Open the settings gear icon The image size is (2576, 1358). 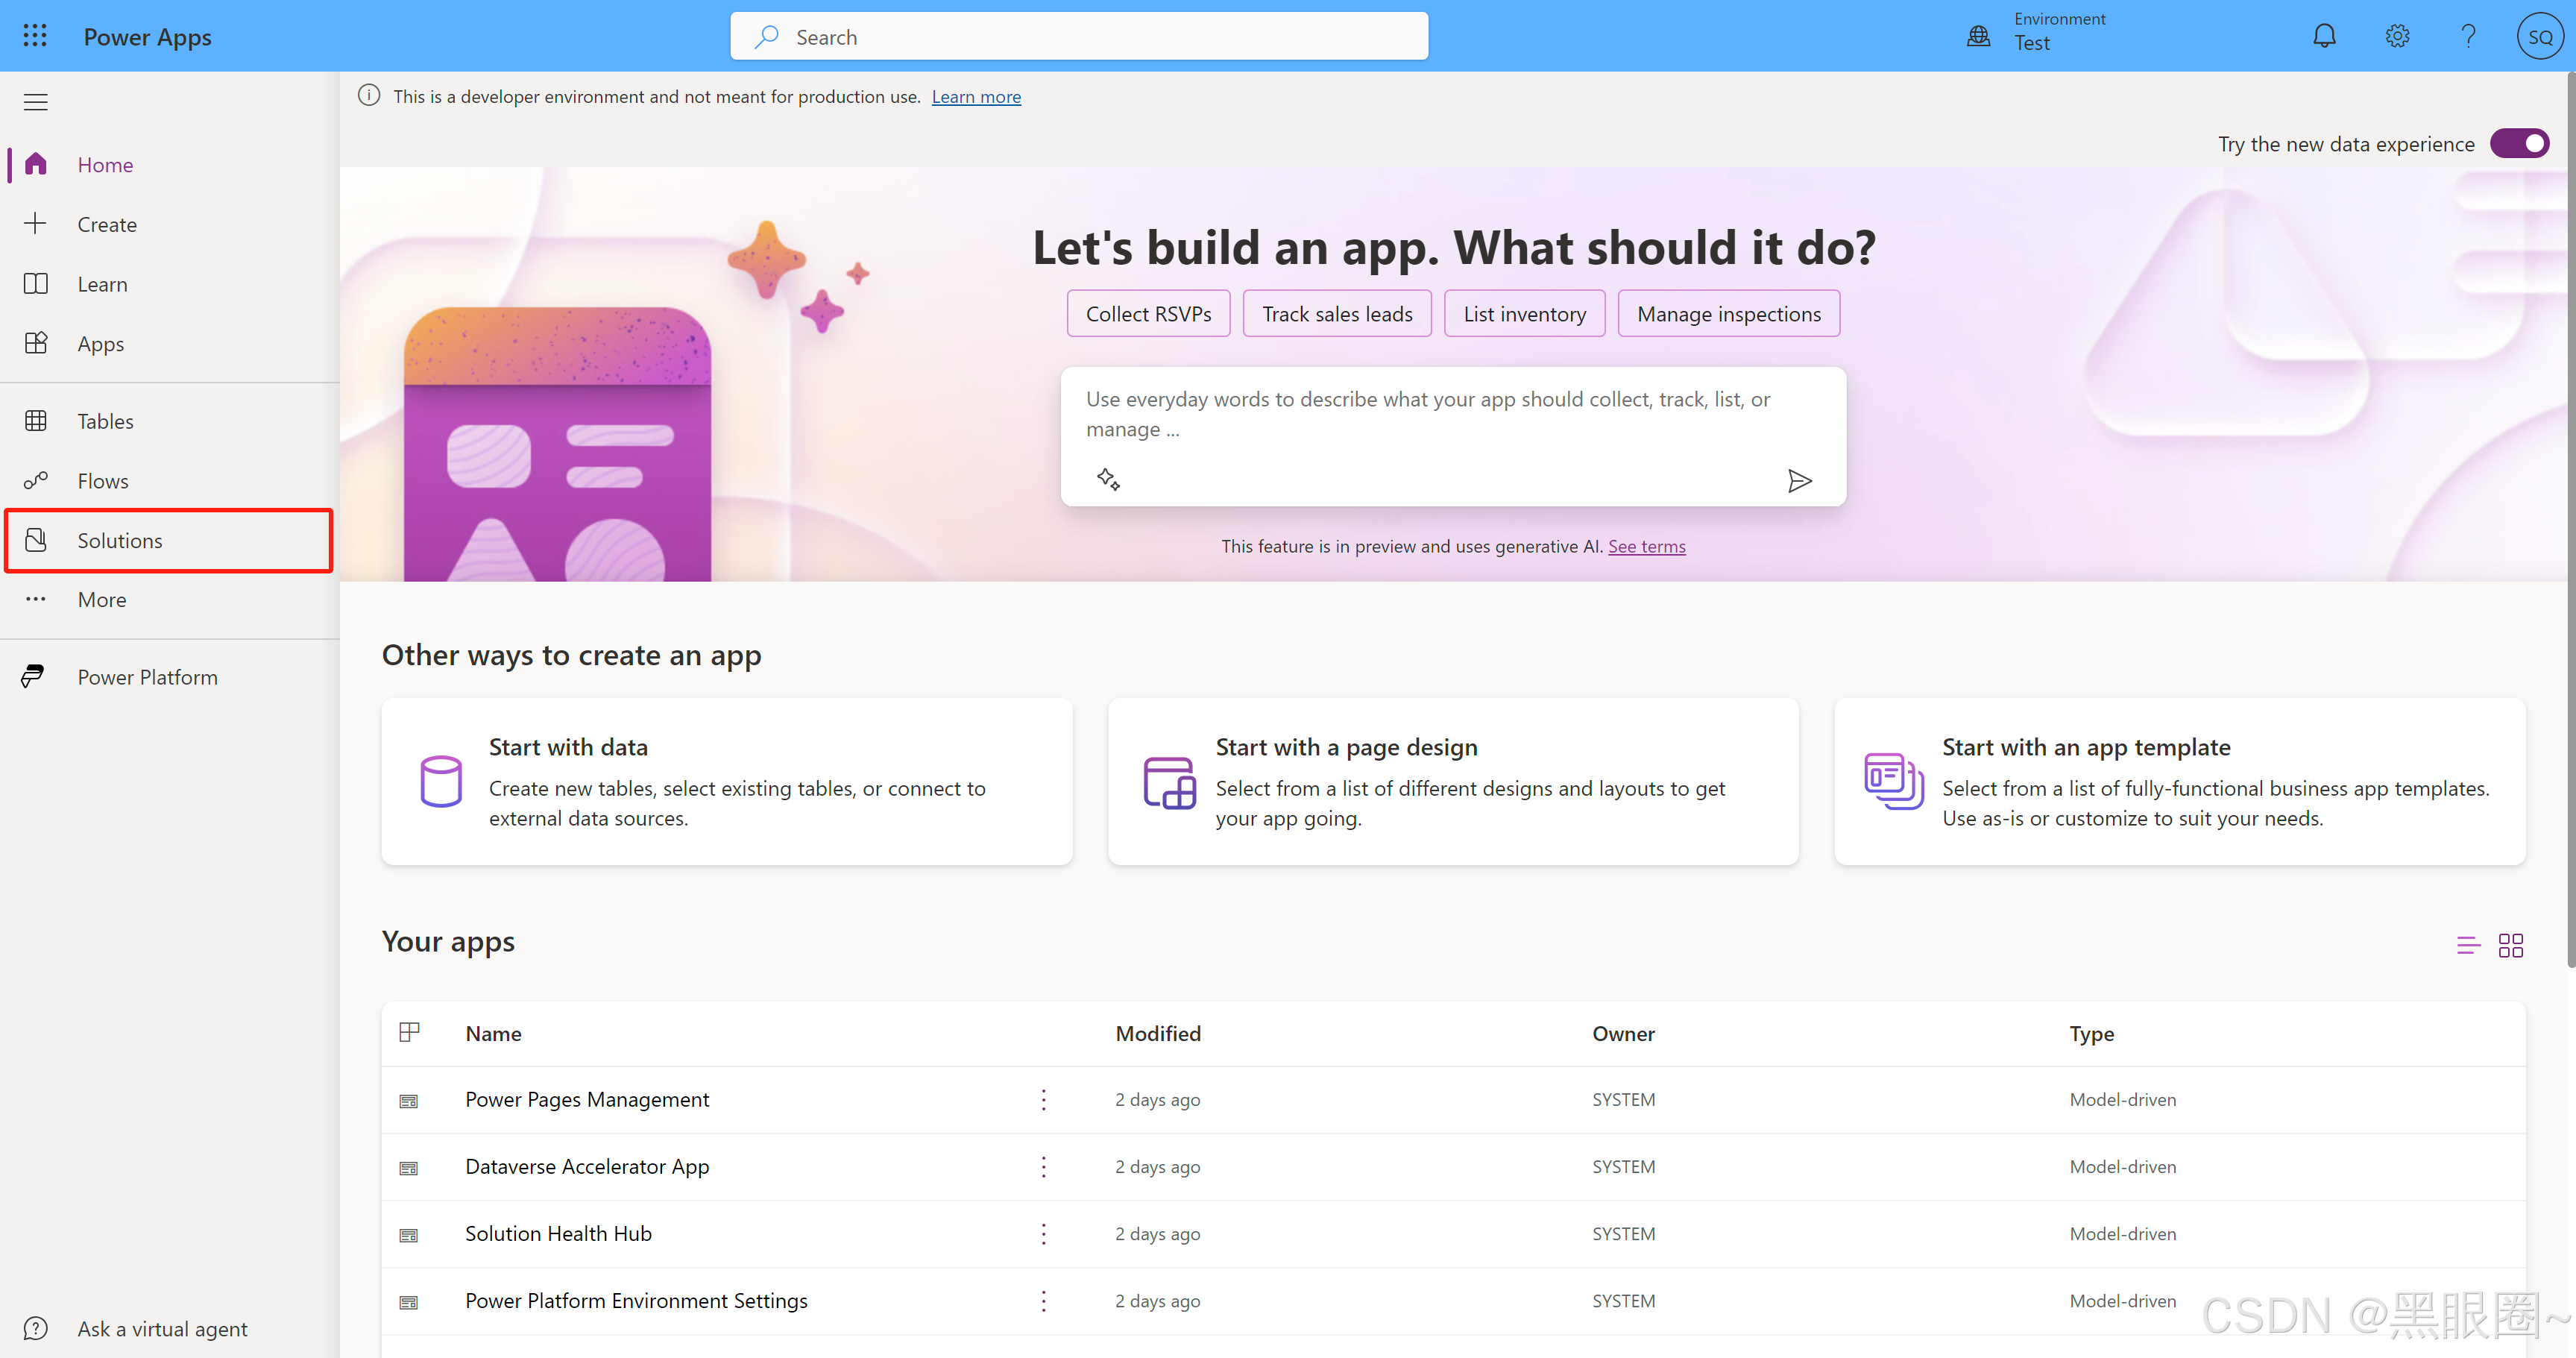(2397, 36)
